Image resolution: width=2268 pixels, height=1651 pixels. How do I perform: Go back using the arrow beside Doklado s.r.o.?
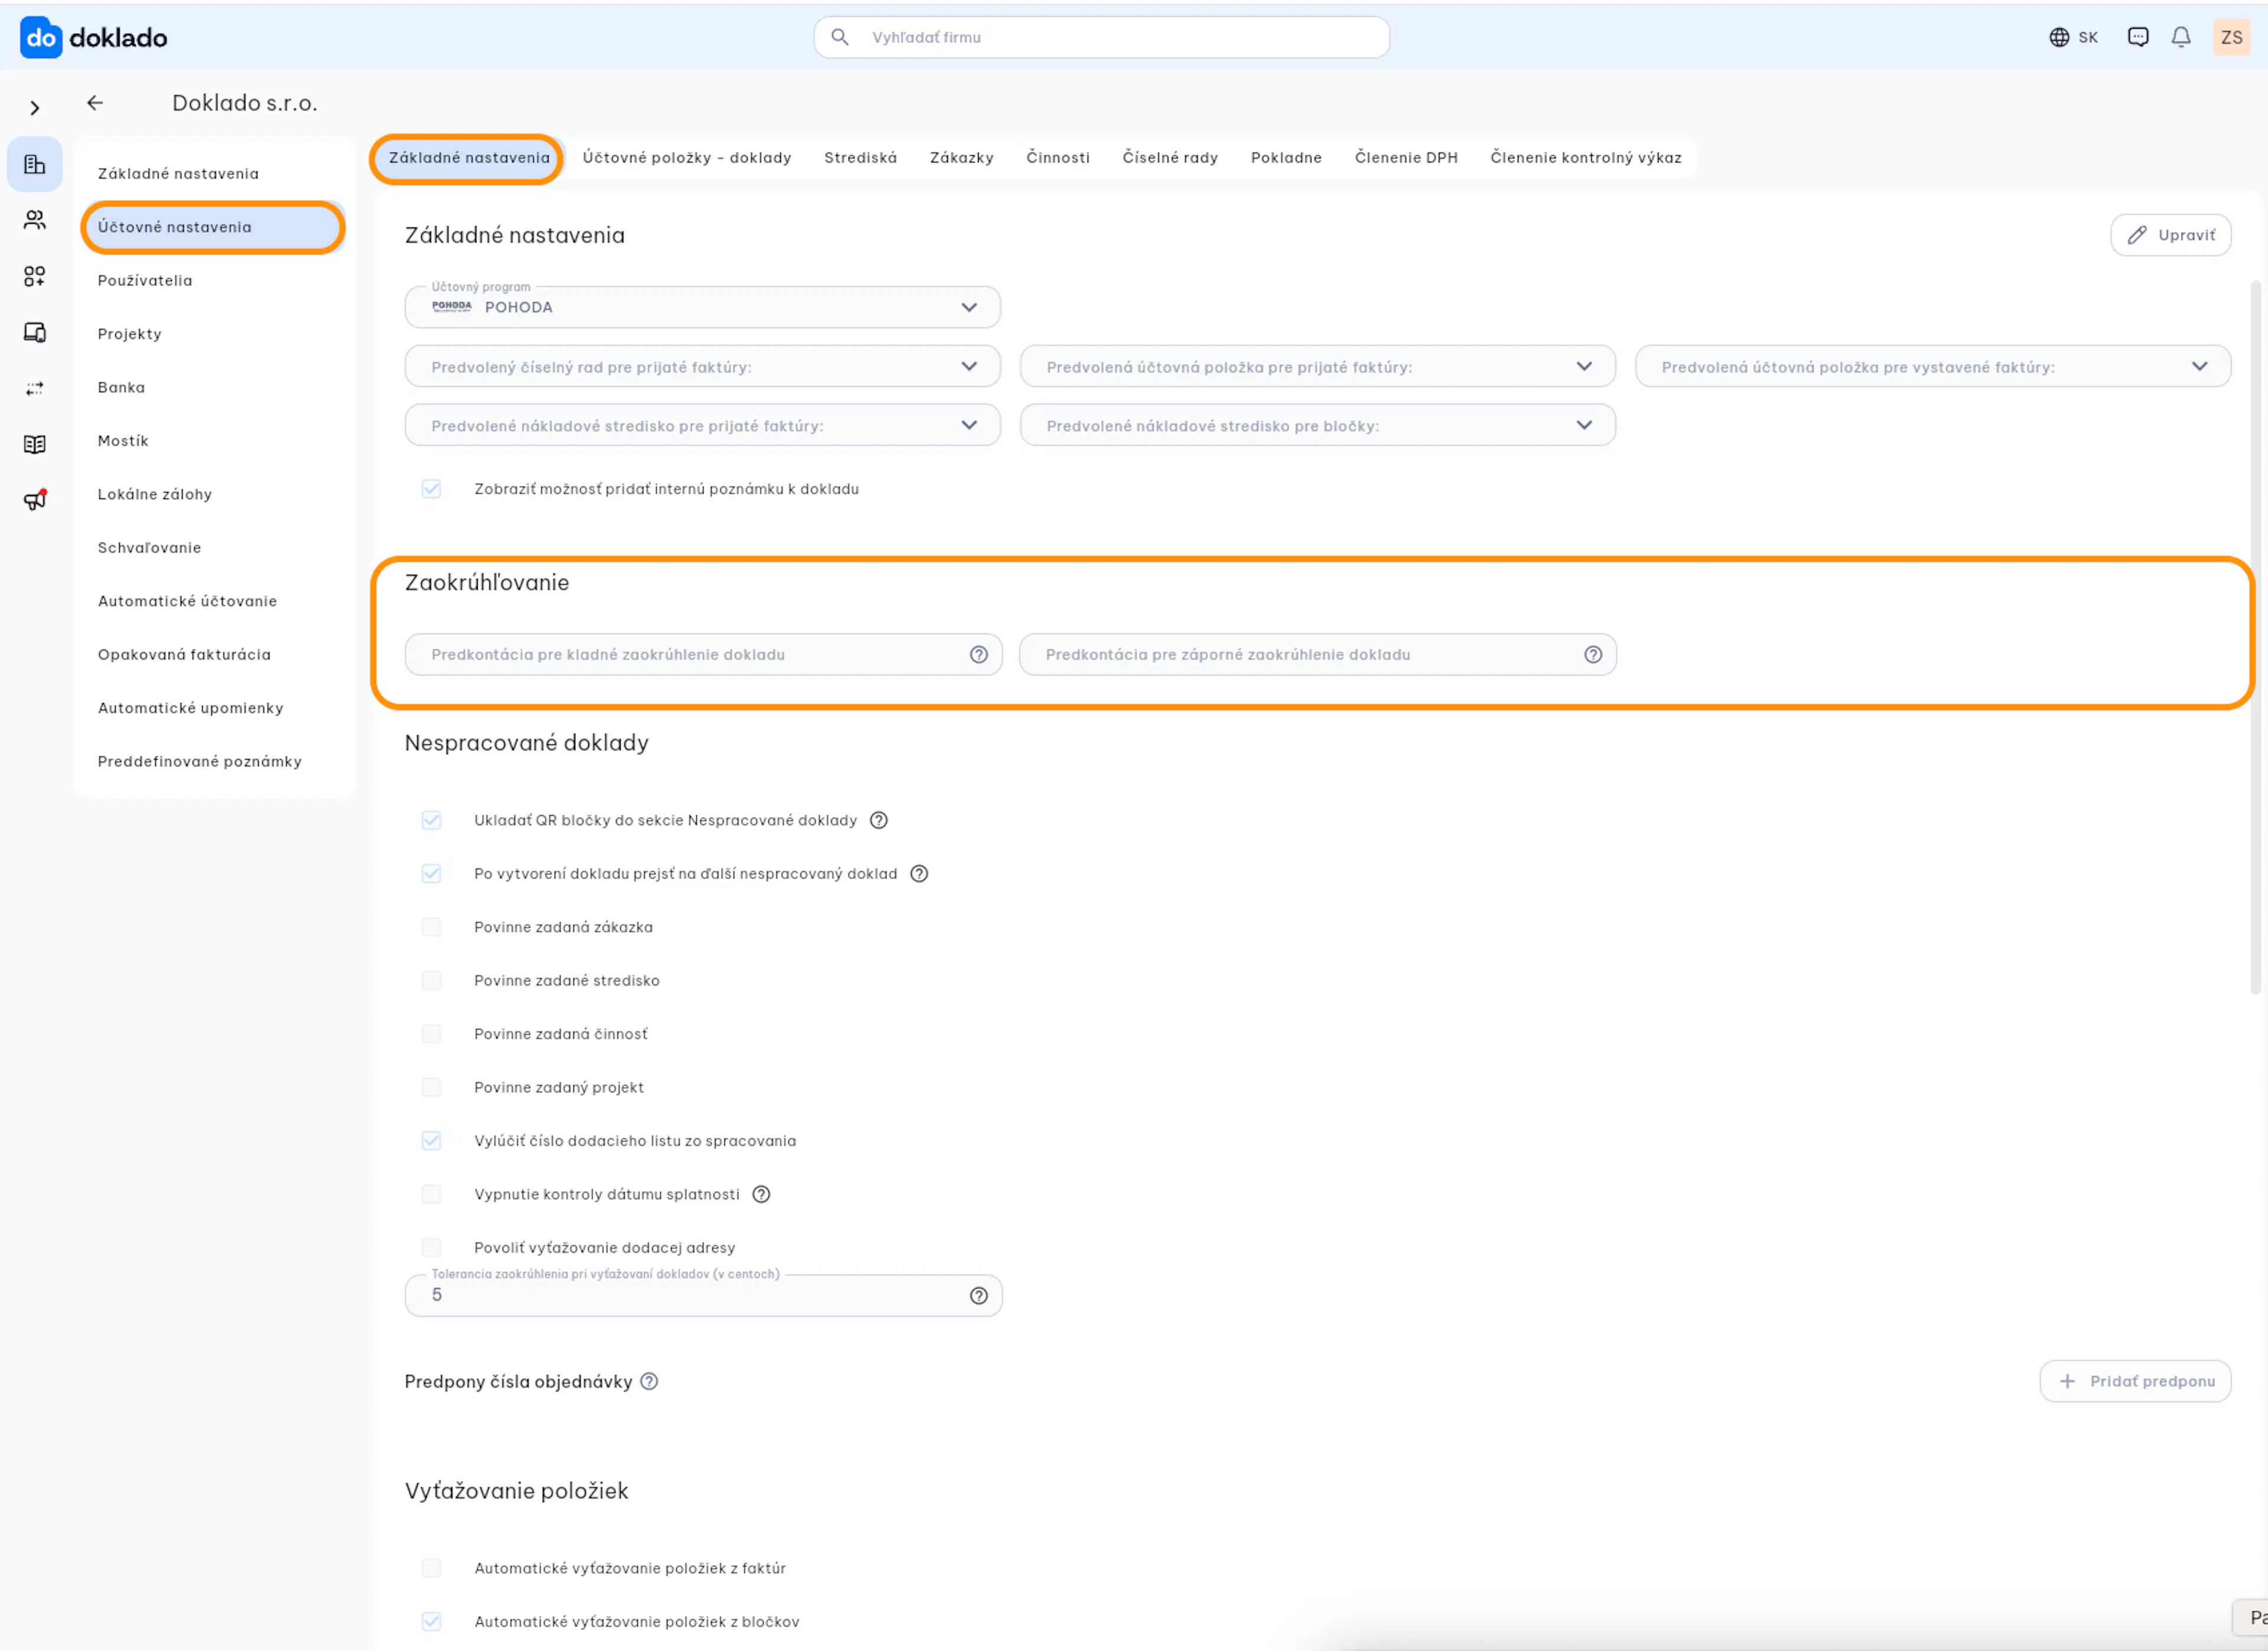click(95, 103)
